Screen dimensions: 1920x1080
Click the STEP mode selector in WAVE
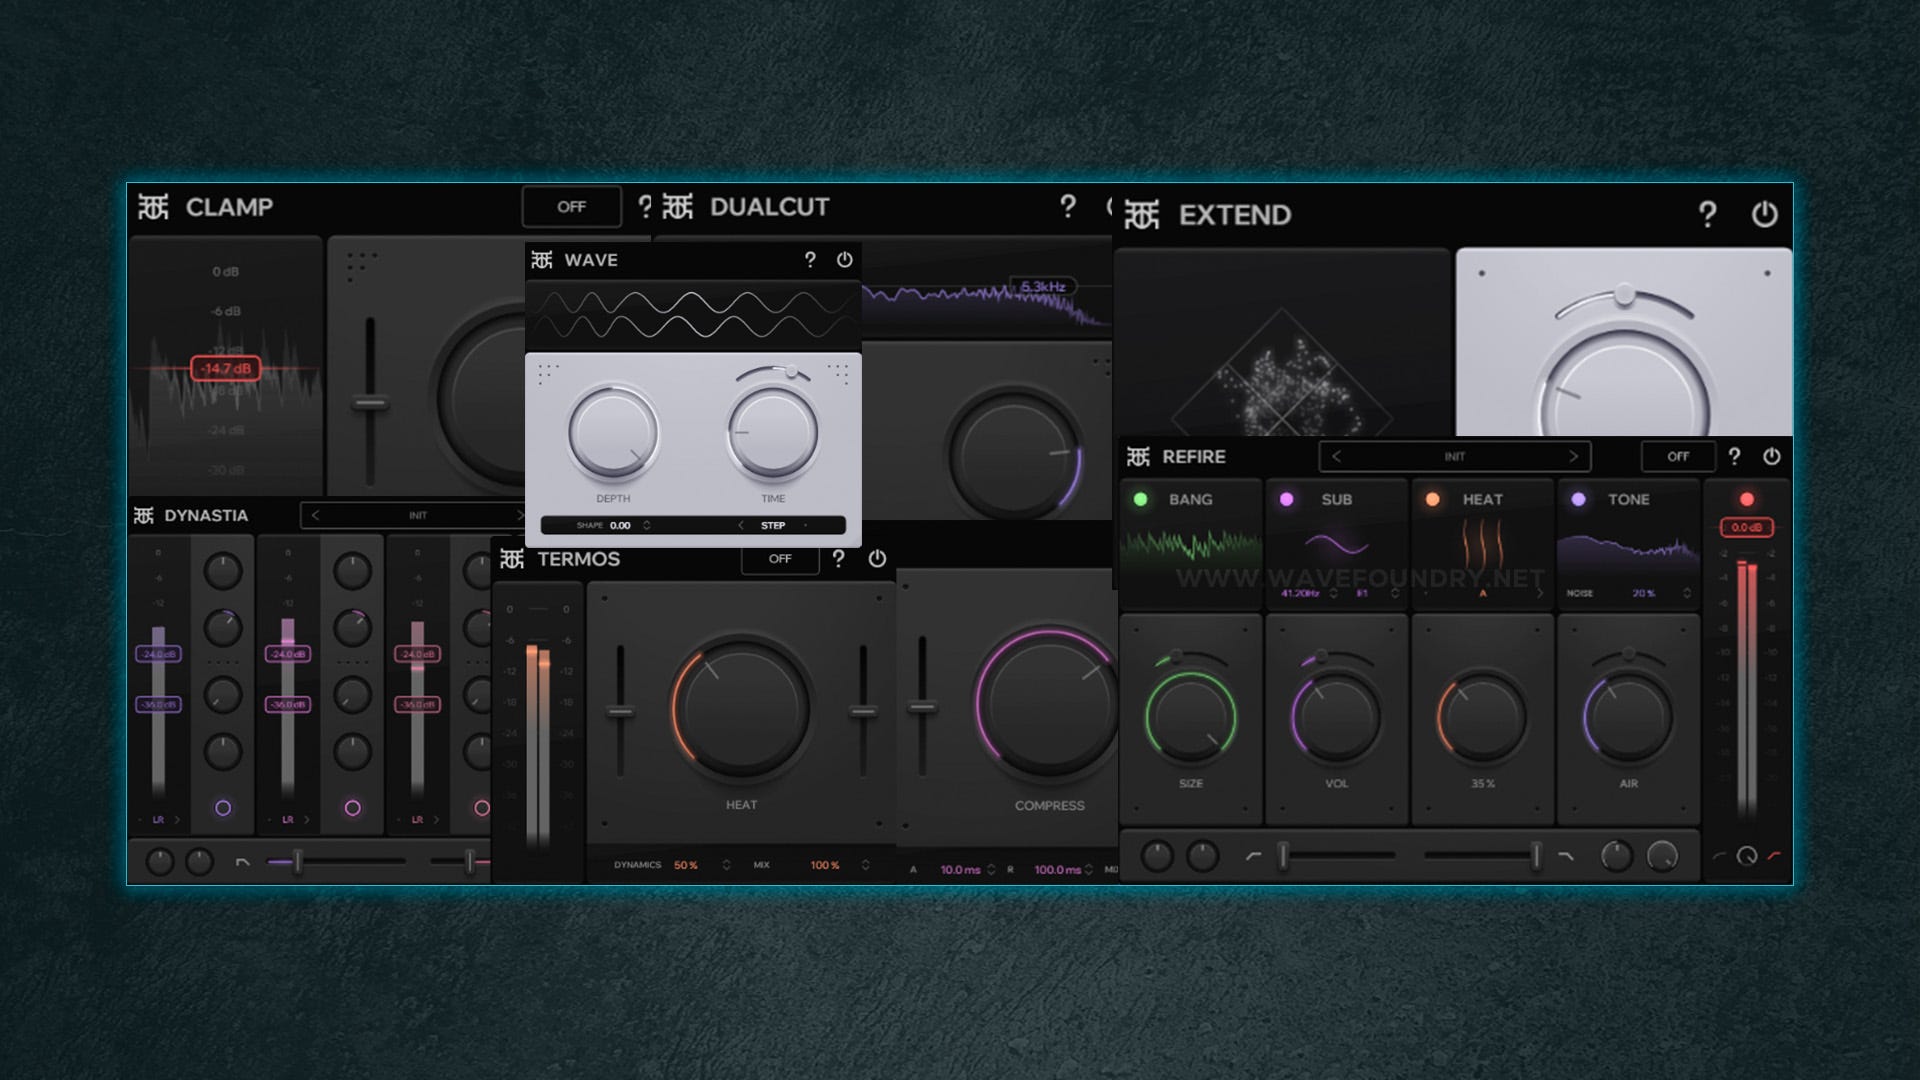(773, 525)
